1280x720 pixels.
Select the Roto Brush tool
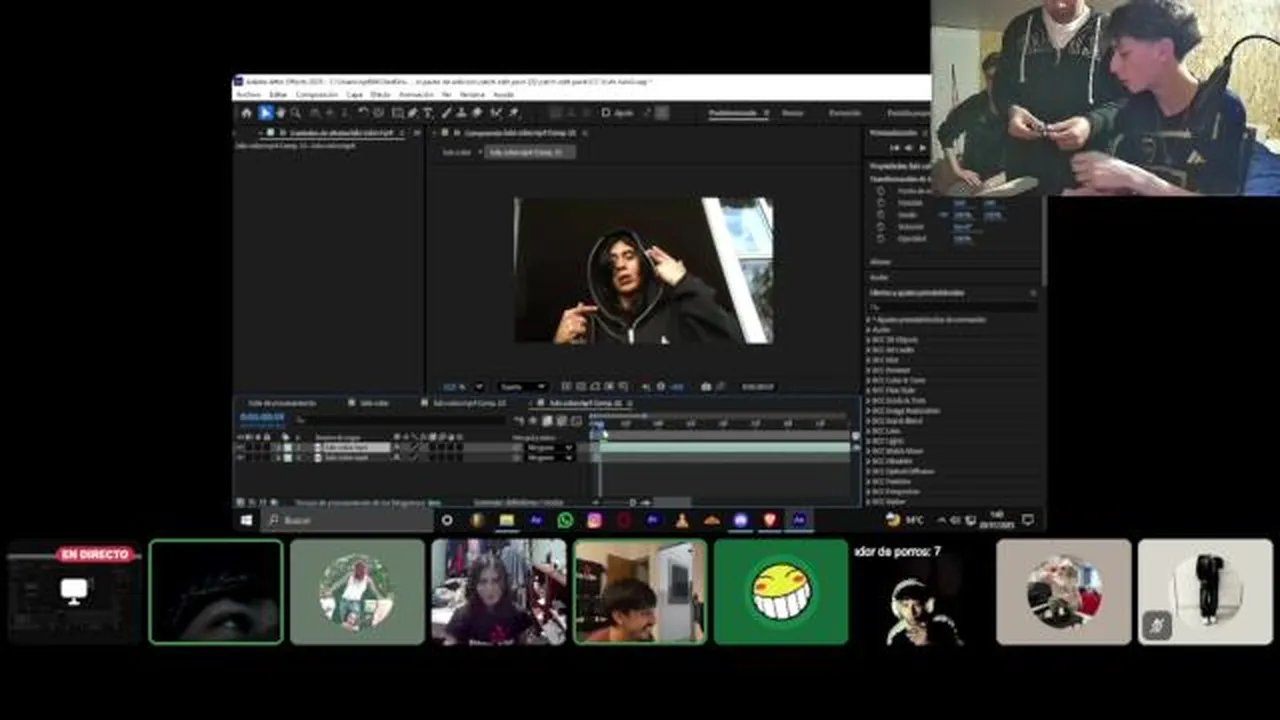tap(496, 113)
